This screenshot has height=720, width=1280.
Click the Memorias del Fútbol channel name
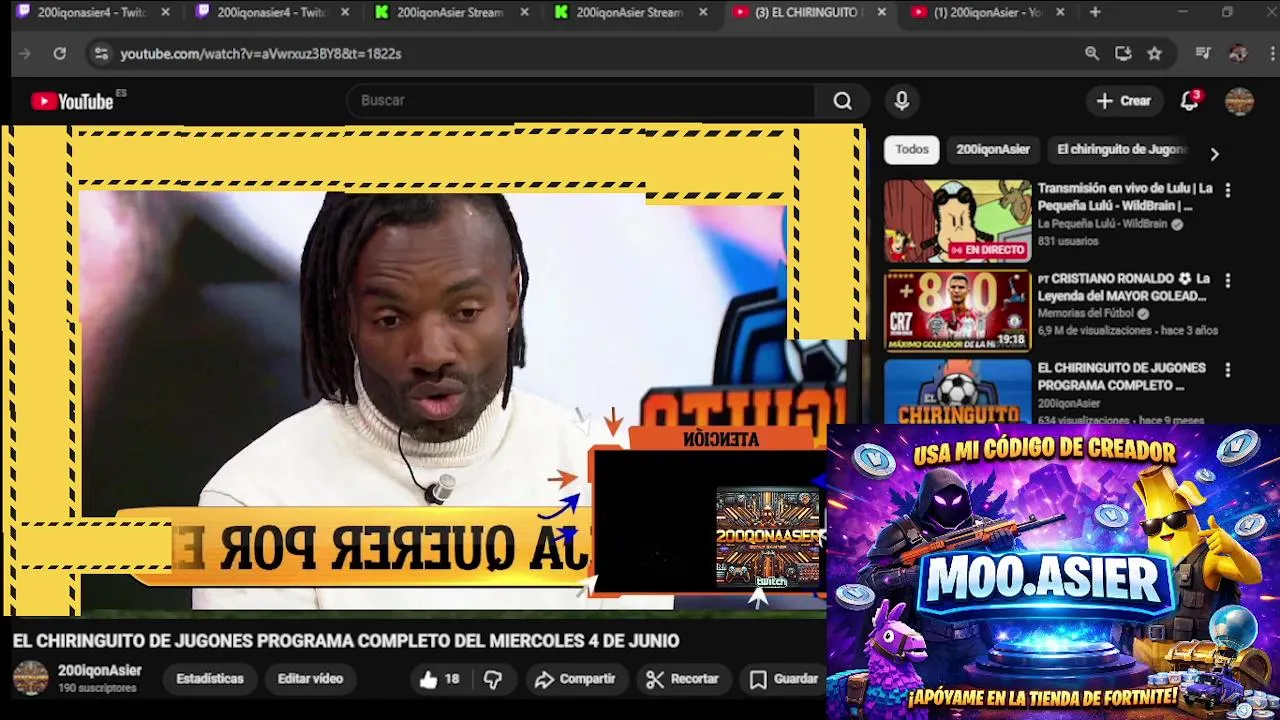coord(1085,314)
